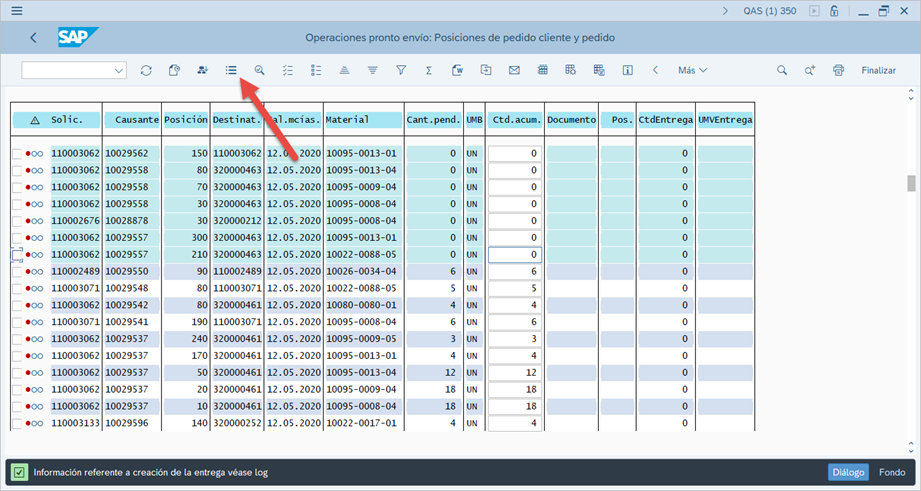Tick row checkbox for Causante 10029550
This screenshot has width=921, height=491.
pos(17,272)
